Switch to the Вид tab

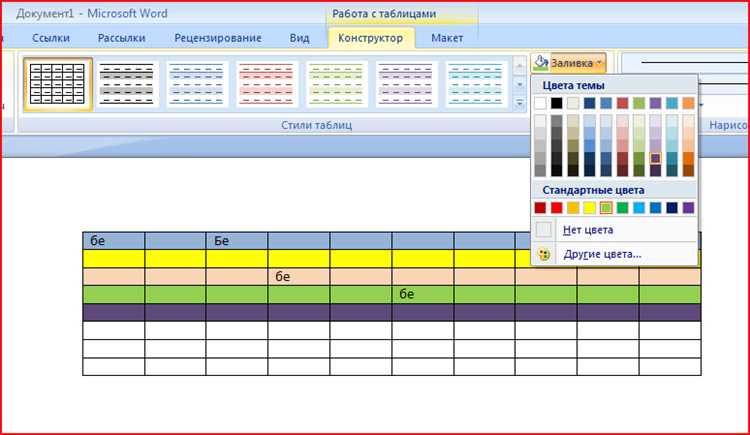click(x=299, y=38)
